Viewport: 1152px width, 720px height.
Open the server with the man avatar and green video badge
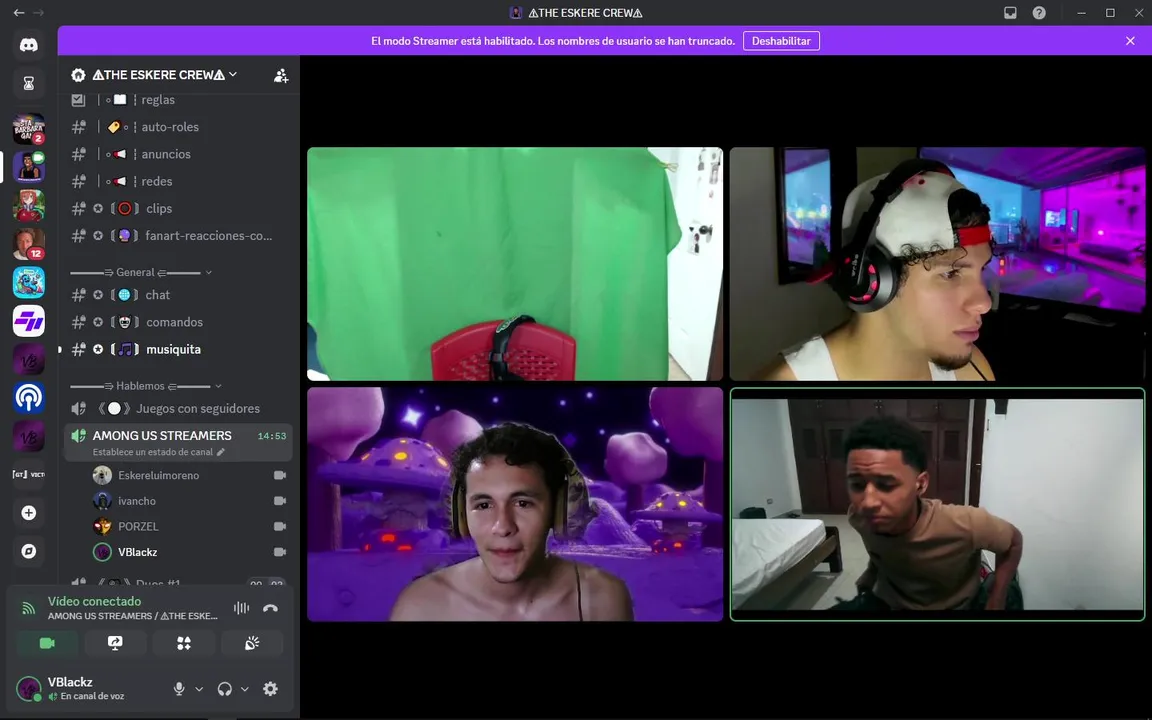point(29,167)
